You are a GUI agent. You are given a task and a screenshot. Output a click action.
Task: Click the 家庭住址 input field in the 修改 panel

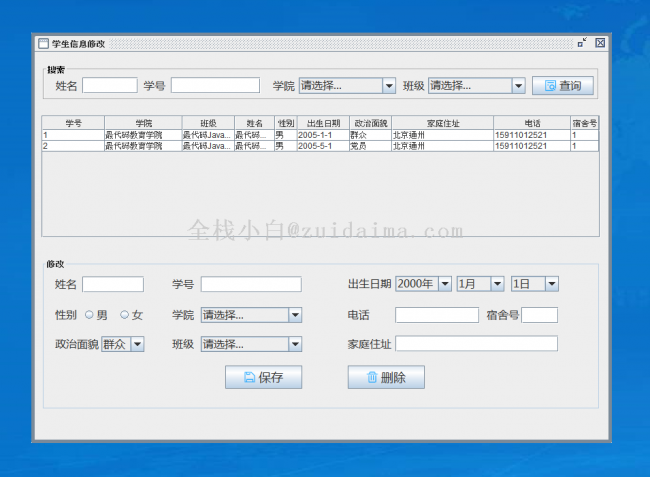476,344
